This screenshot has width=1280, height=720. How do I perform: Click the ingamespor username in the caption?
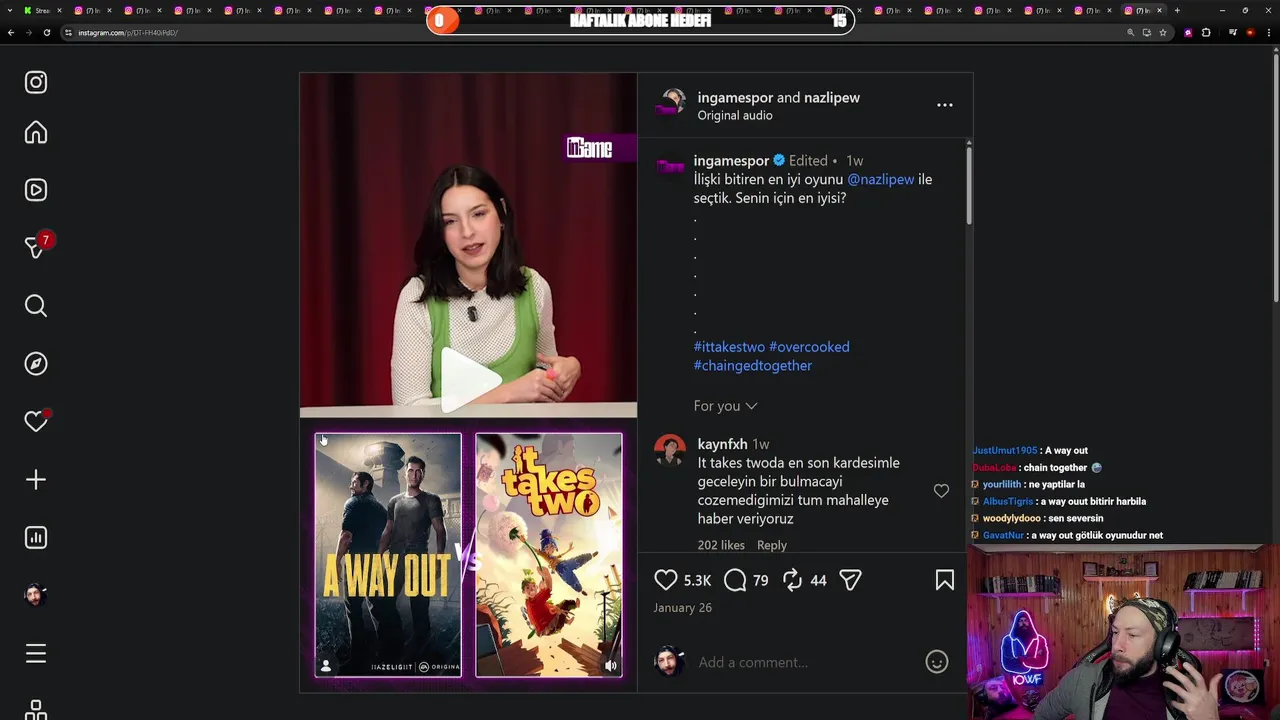click(x=732, y=161)
